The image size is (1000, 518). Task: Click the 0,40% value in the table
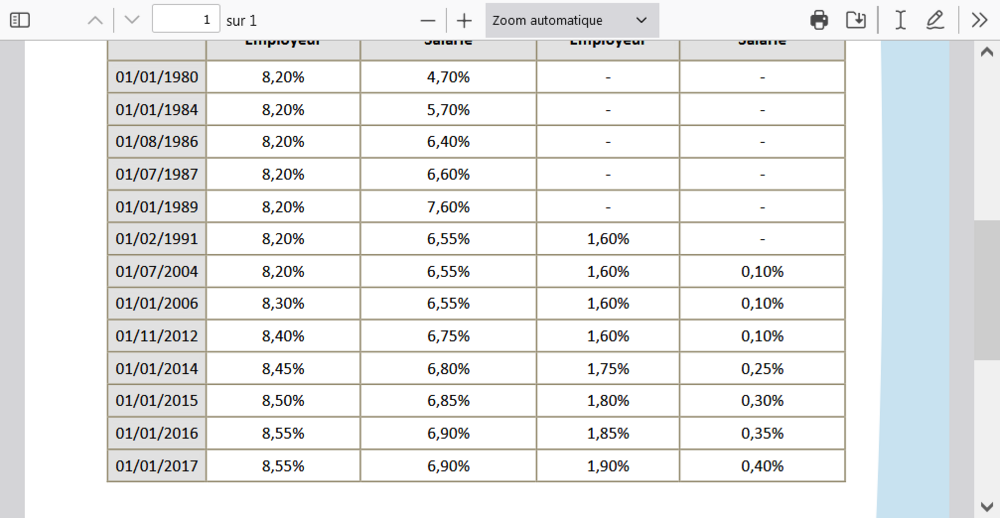[x=762, y=465]
